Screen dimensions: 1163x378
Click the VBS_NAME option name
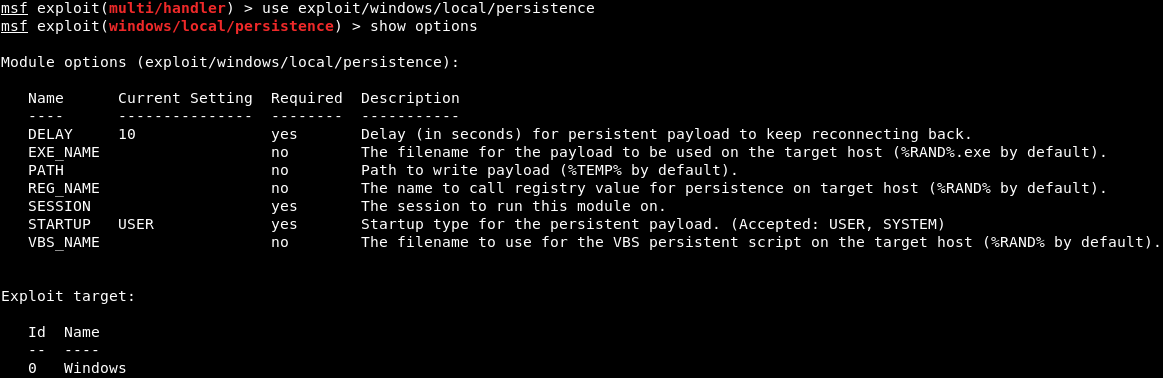(x=64, y=242)
